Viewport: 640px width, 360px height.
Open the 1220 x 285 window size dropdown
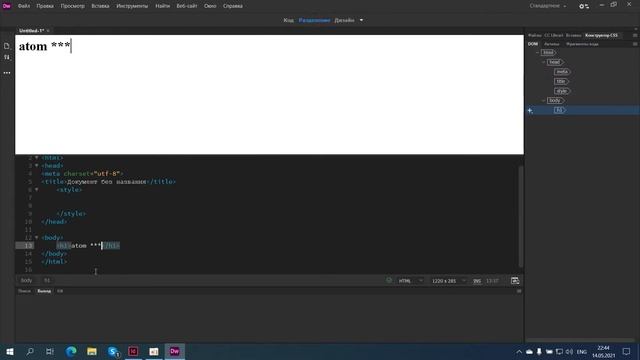click(x=449, y=281)
